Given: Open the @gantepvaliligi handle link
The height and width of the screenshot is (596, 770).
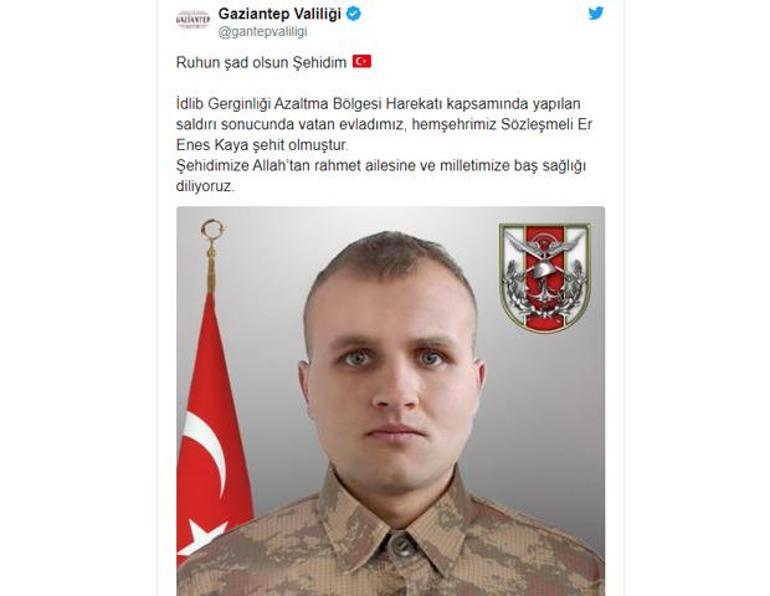Looking at the screenshot, I should (x=263, y=32).
